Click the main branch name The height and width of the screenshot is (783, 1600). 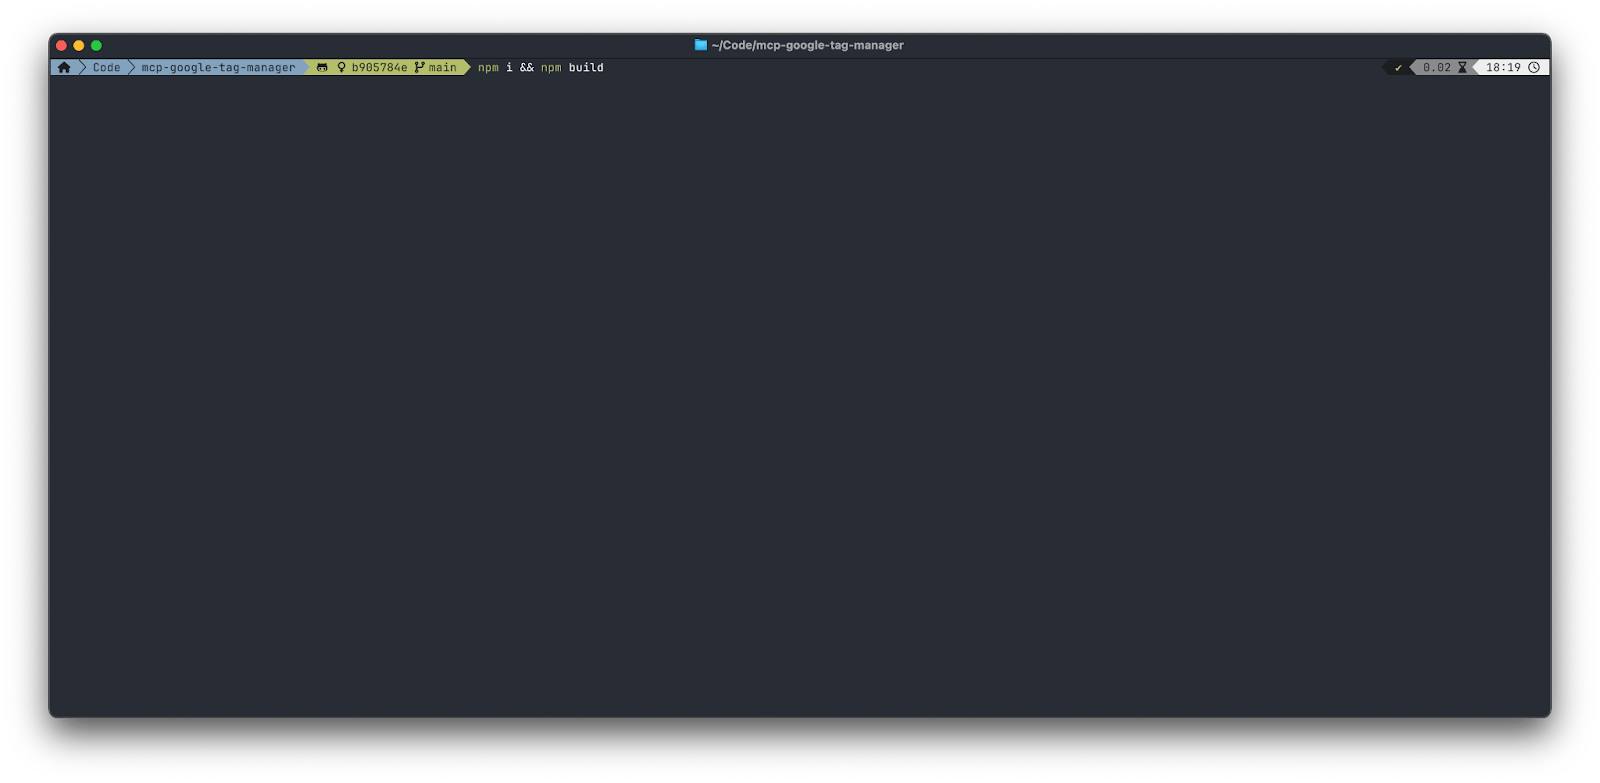pyautogui.click(x=443, y=68)
